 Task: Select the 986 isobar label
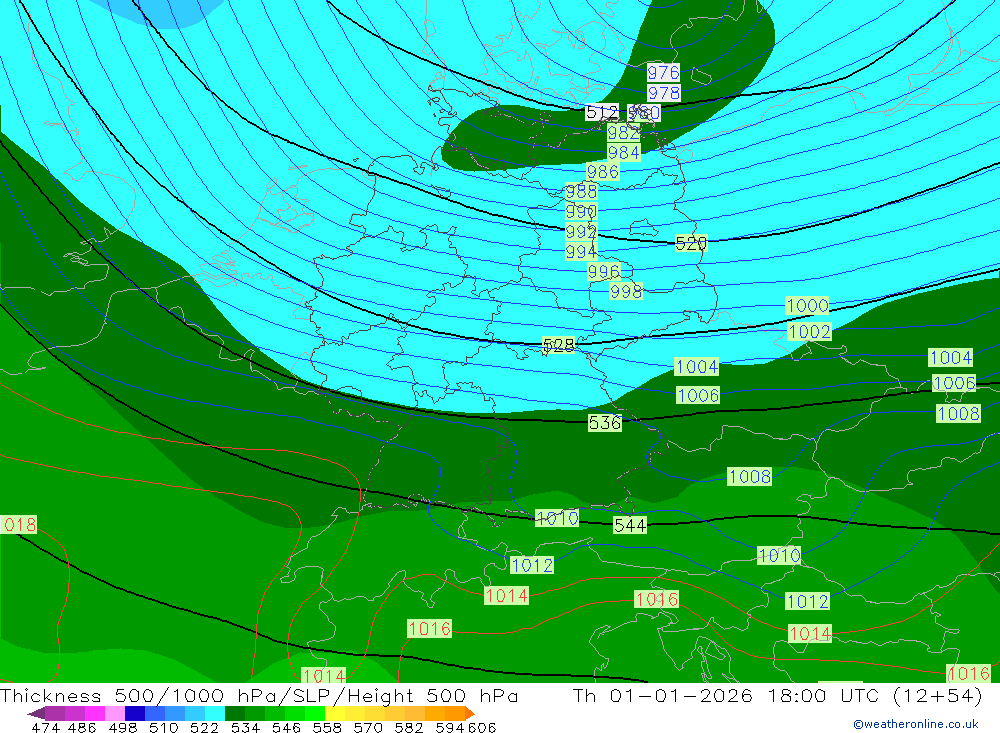click(602, 172)
